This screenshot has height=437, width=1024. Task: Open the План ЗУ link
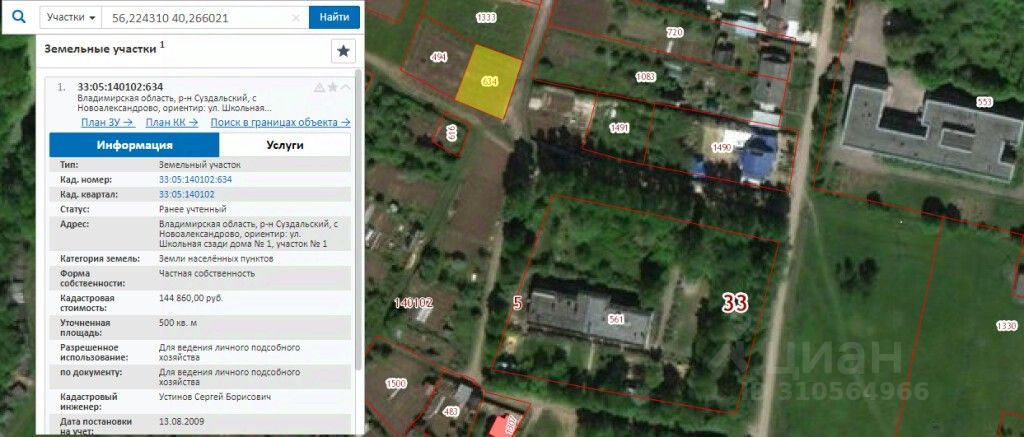click(x=108, y=122)
